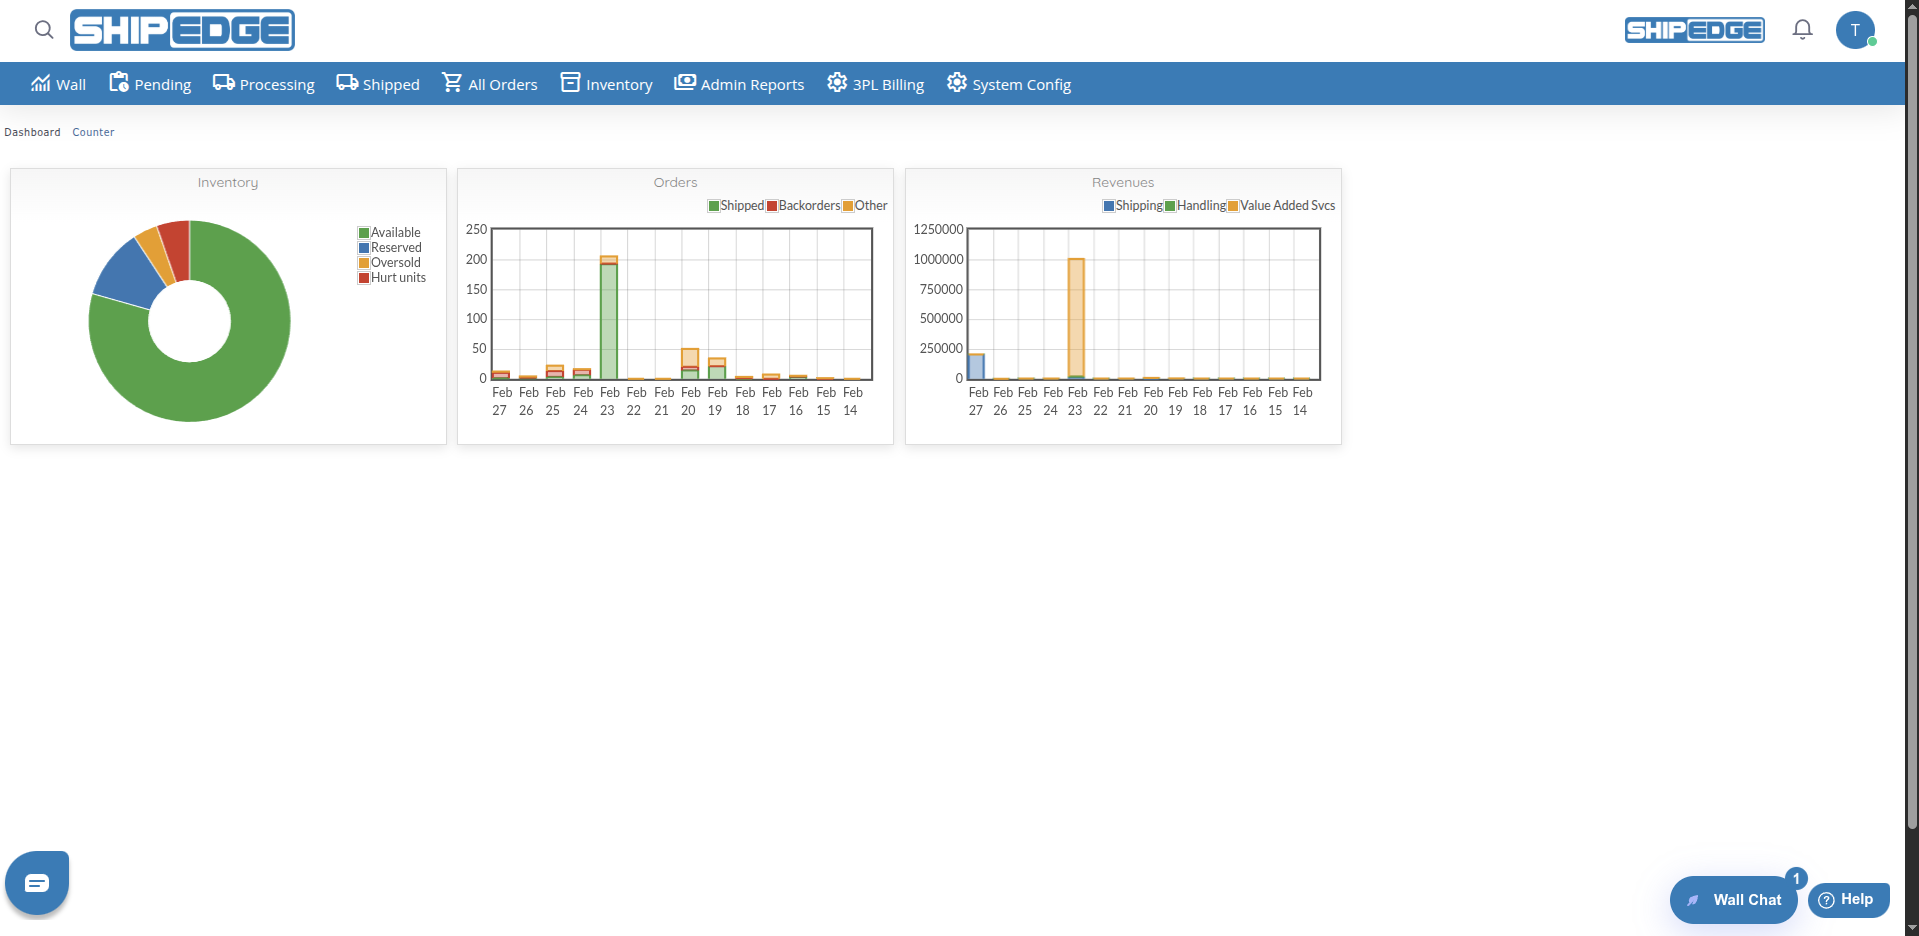This screenshot has height=936, width=1919.
Task: Open the notifications bell dropdown
Action: click(1802, 29)
